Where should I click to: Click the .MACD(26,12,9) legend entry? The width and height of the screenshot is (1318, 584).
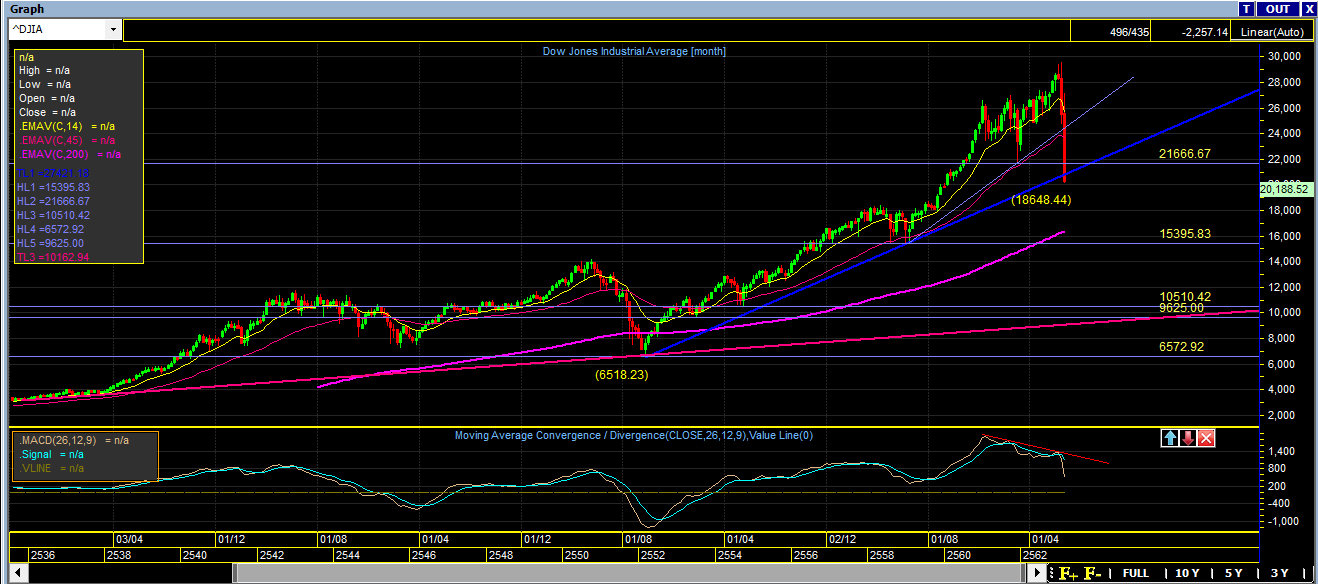click(x=72, y=440)
